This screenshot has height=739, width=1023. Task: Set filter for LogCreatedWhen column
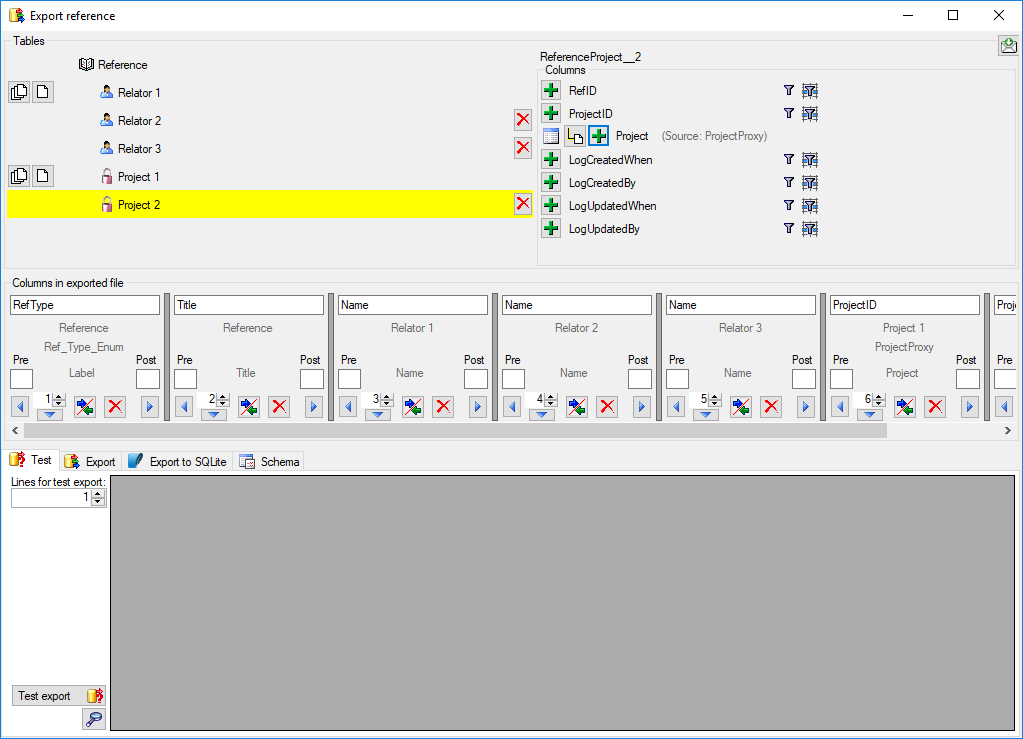[x=788, y=159]
